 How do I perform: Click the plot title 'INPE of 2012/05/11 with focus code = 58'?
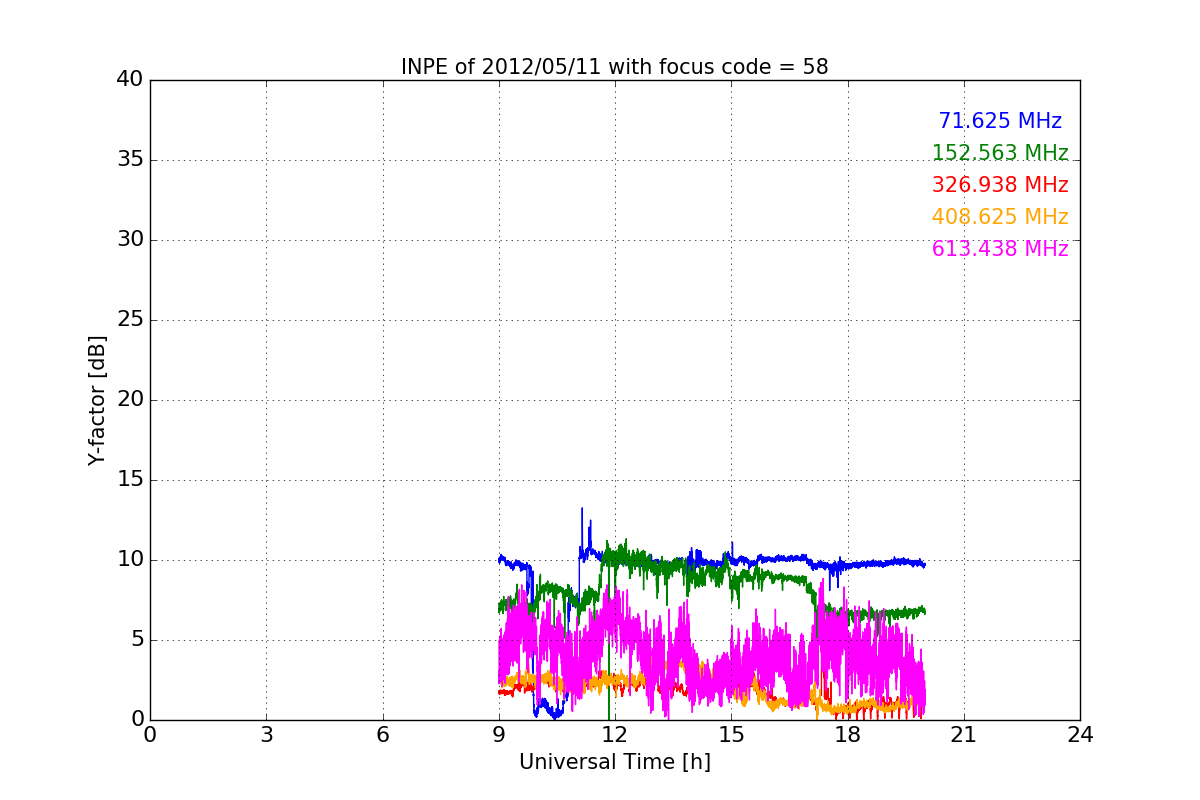[614, 67]
